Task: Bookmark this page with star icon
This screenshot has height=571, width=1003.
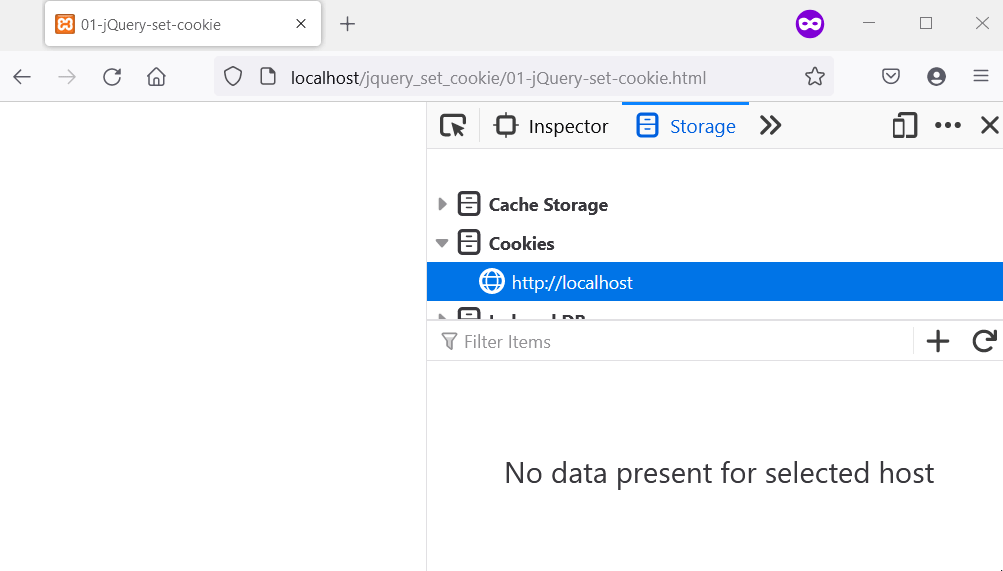Action: click(x=815, y=77)
